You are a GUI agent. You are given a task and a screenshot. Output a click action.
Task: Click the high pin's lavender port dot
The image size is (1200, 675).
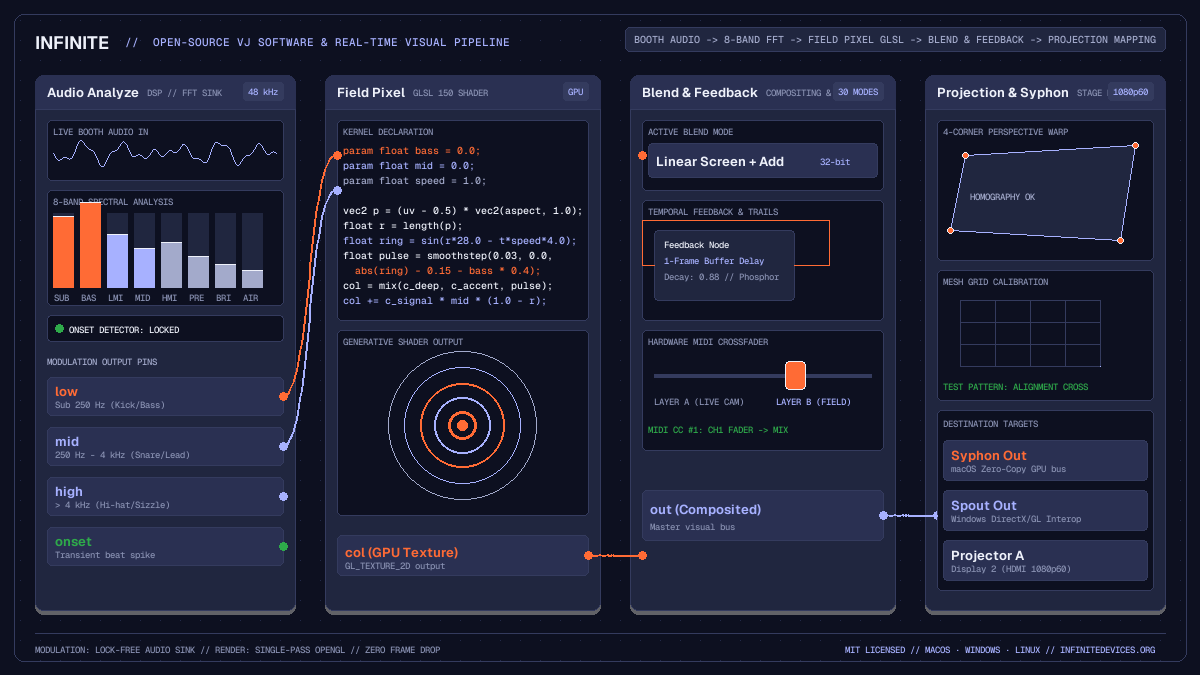[x=283, y=496]
